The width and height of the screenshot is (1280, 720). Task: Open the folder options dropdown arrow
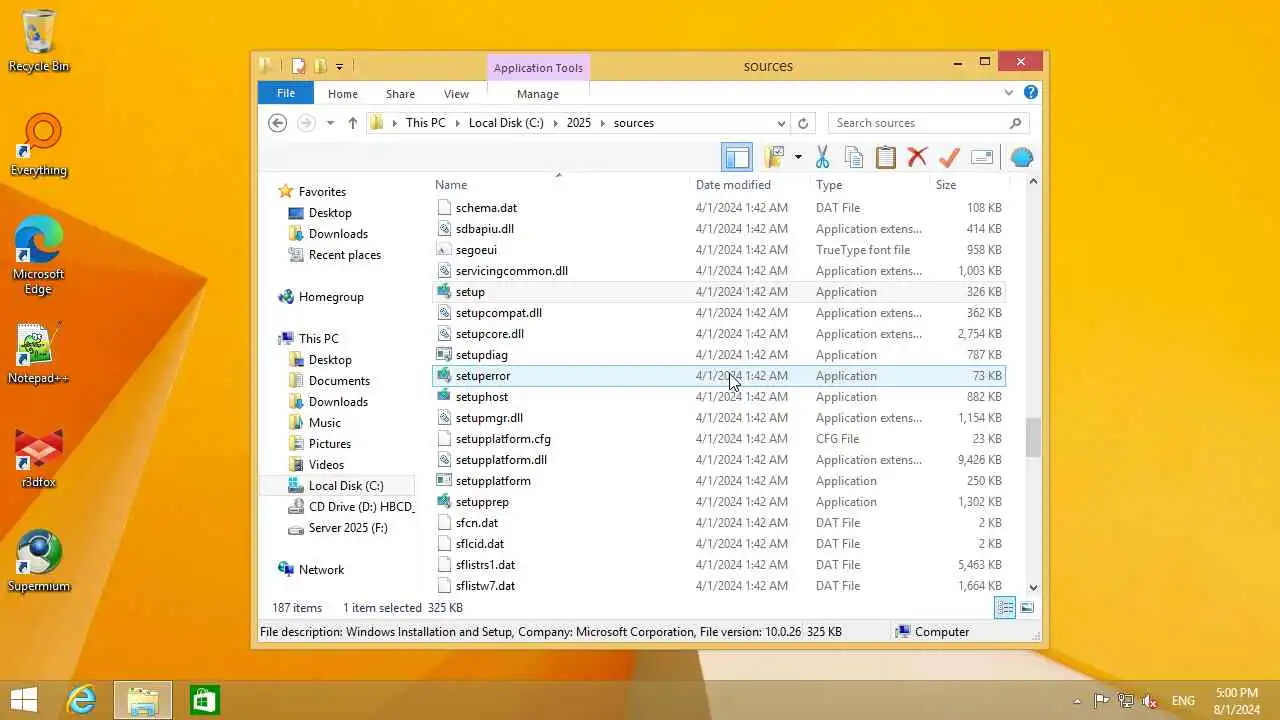click(798, 157)
